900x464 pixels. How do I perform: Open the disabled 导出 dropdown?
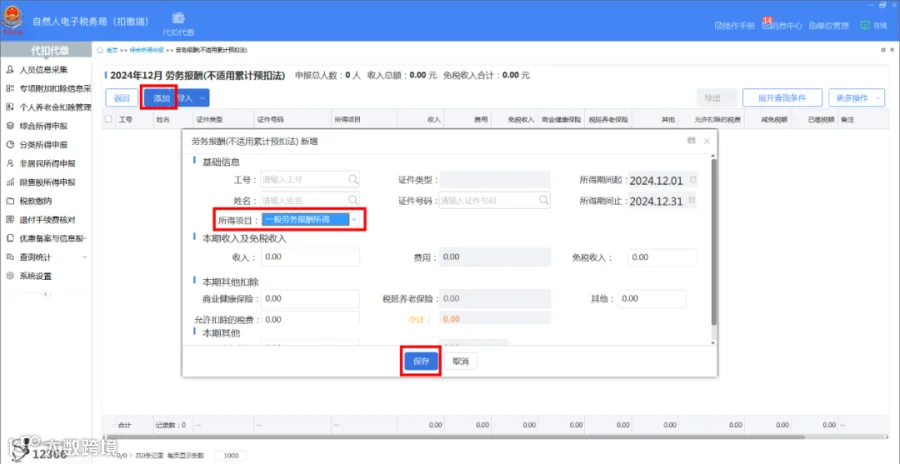click(x=717, y=98)
